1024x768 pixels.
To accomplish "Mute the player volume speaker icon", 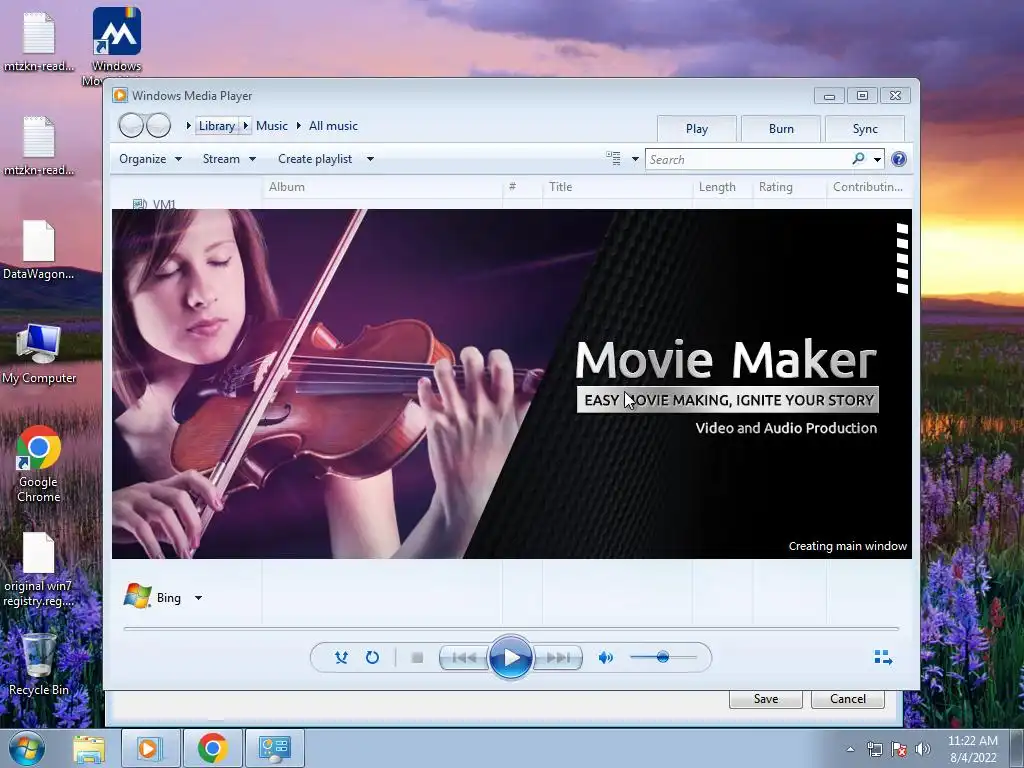I will tap(605, 658).
